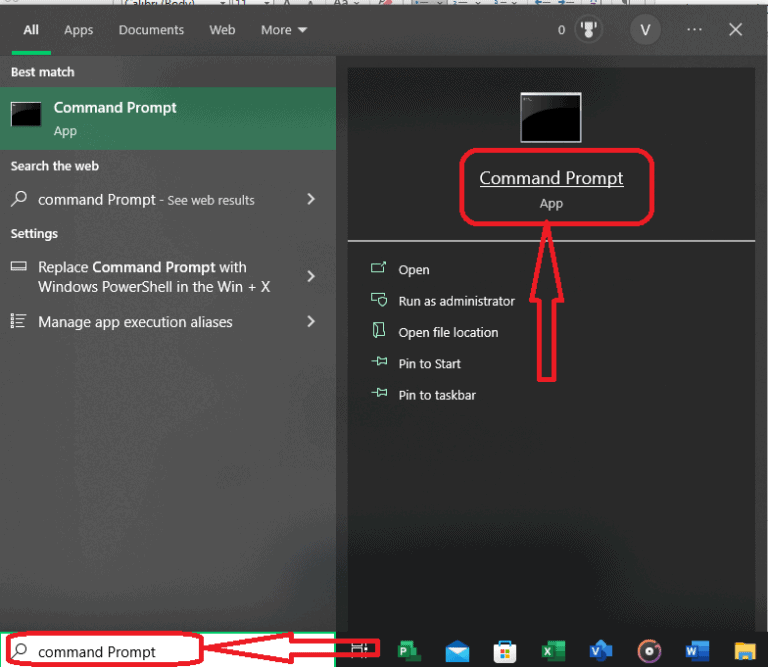Expand Replace Command Prompt setting arrow
Viewport: 768px width, 667px height.
click(x=311, y=276)
